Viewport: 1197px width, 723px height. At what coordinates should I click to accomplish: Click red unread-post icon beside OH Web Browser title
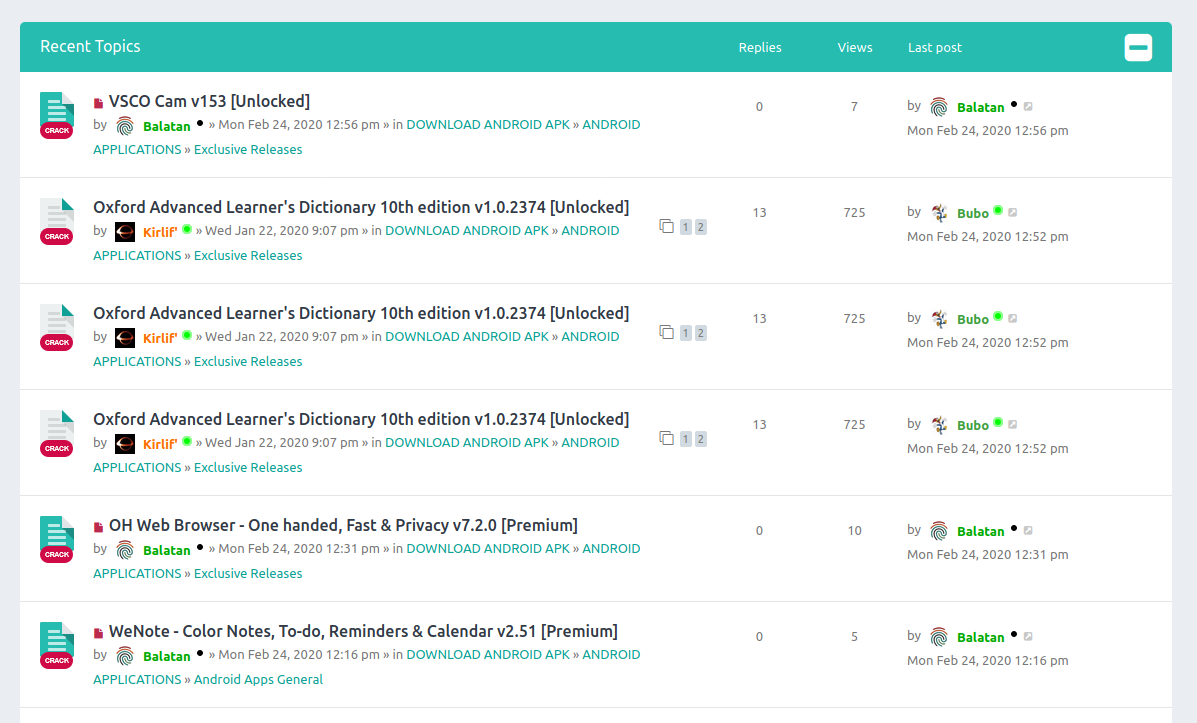(98, 527)
